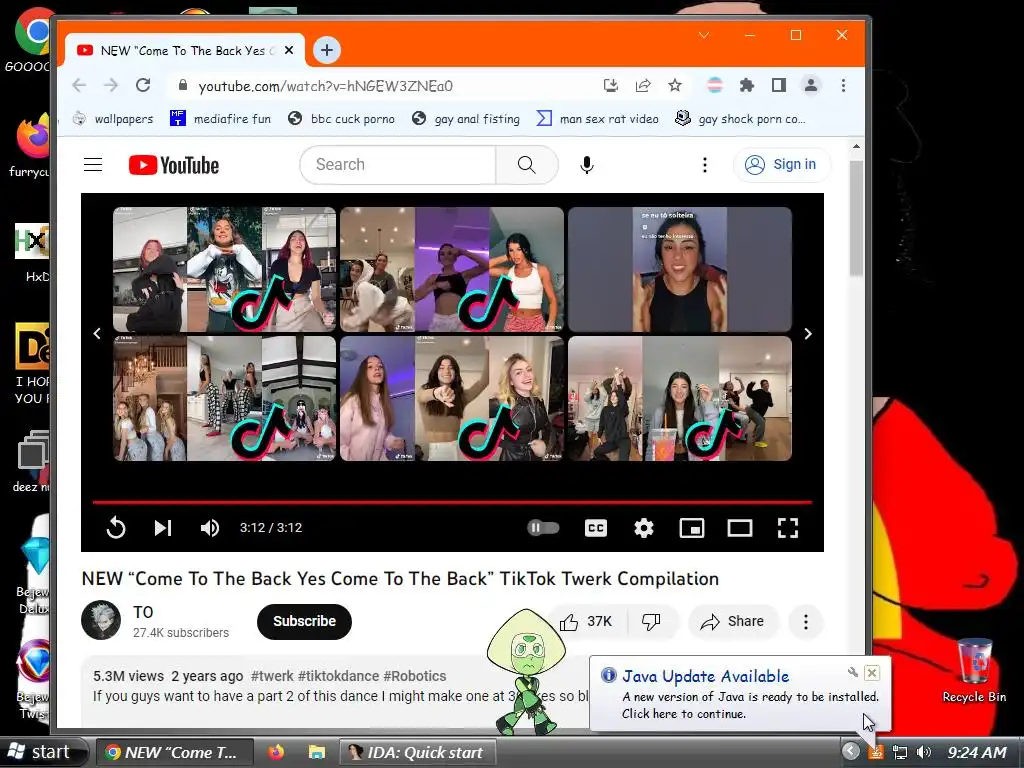
Task: Close the YouTube browser tab
Action: [x=289, y=50]
